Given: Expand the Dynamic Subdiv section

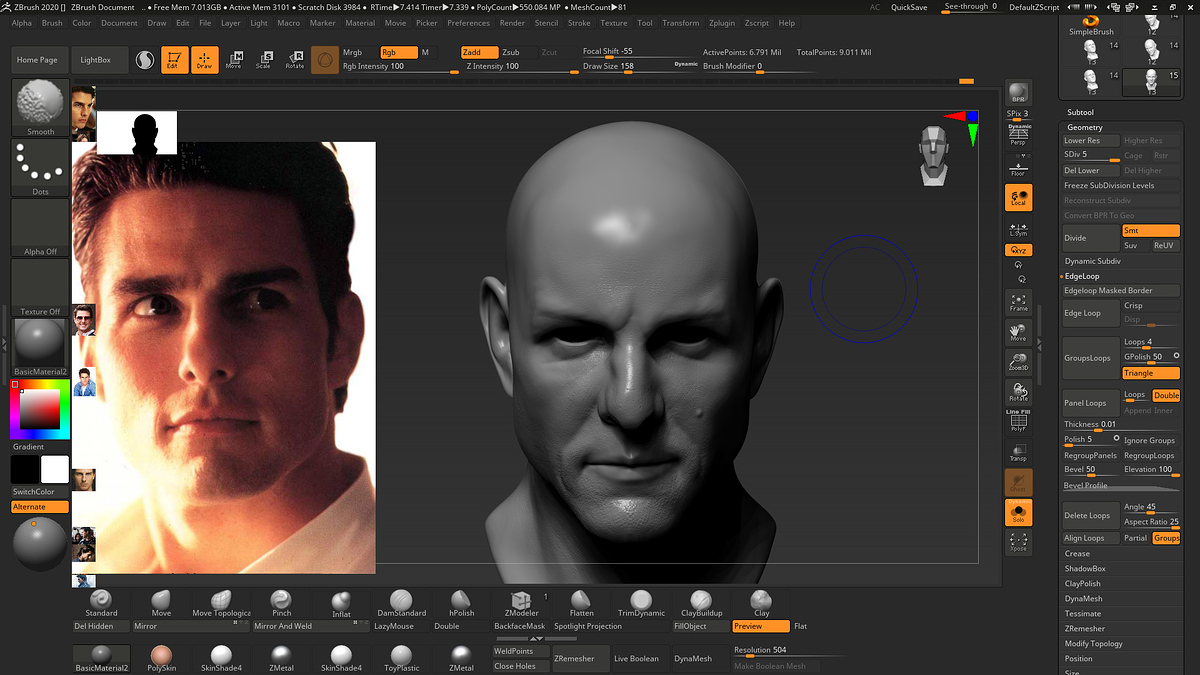Looking at the screenshot, I should point(1094,261).
